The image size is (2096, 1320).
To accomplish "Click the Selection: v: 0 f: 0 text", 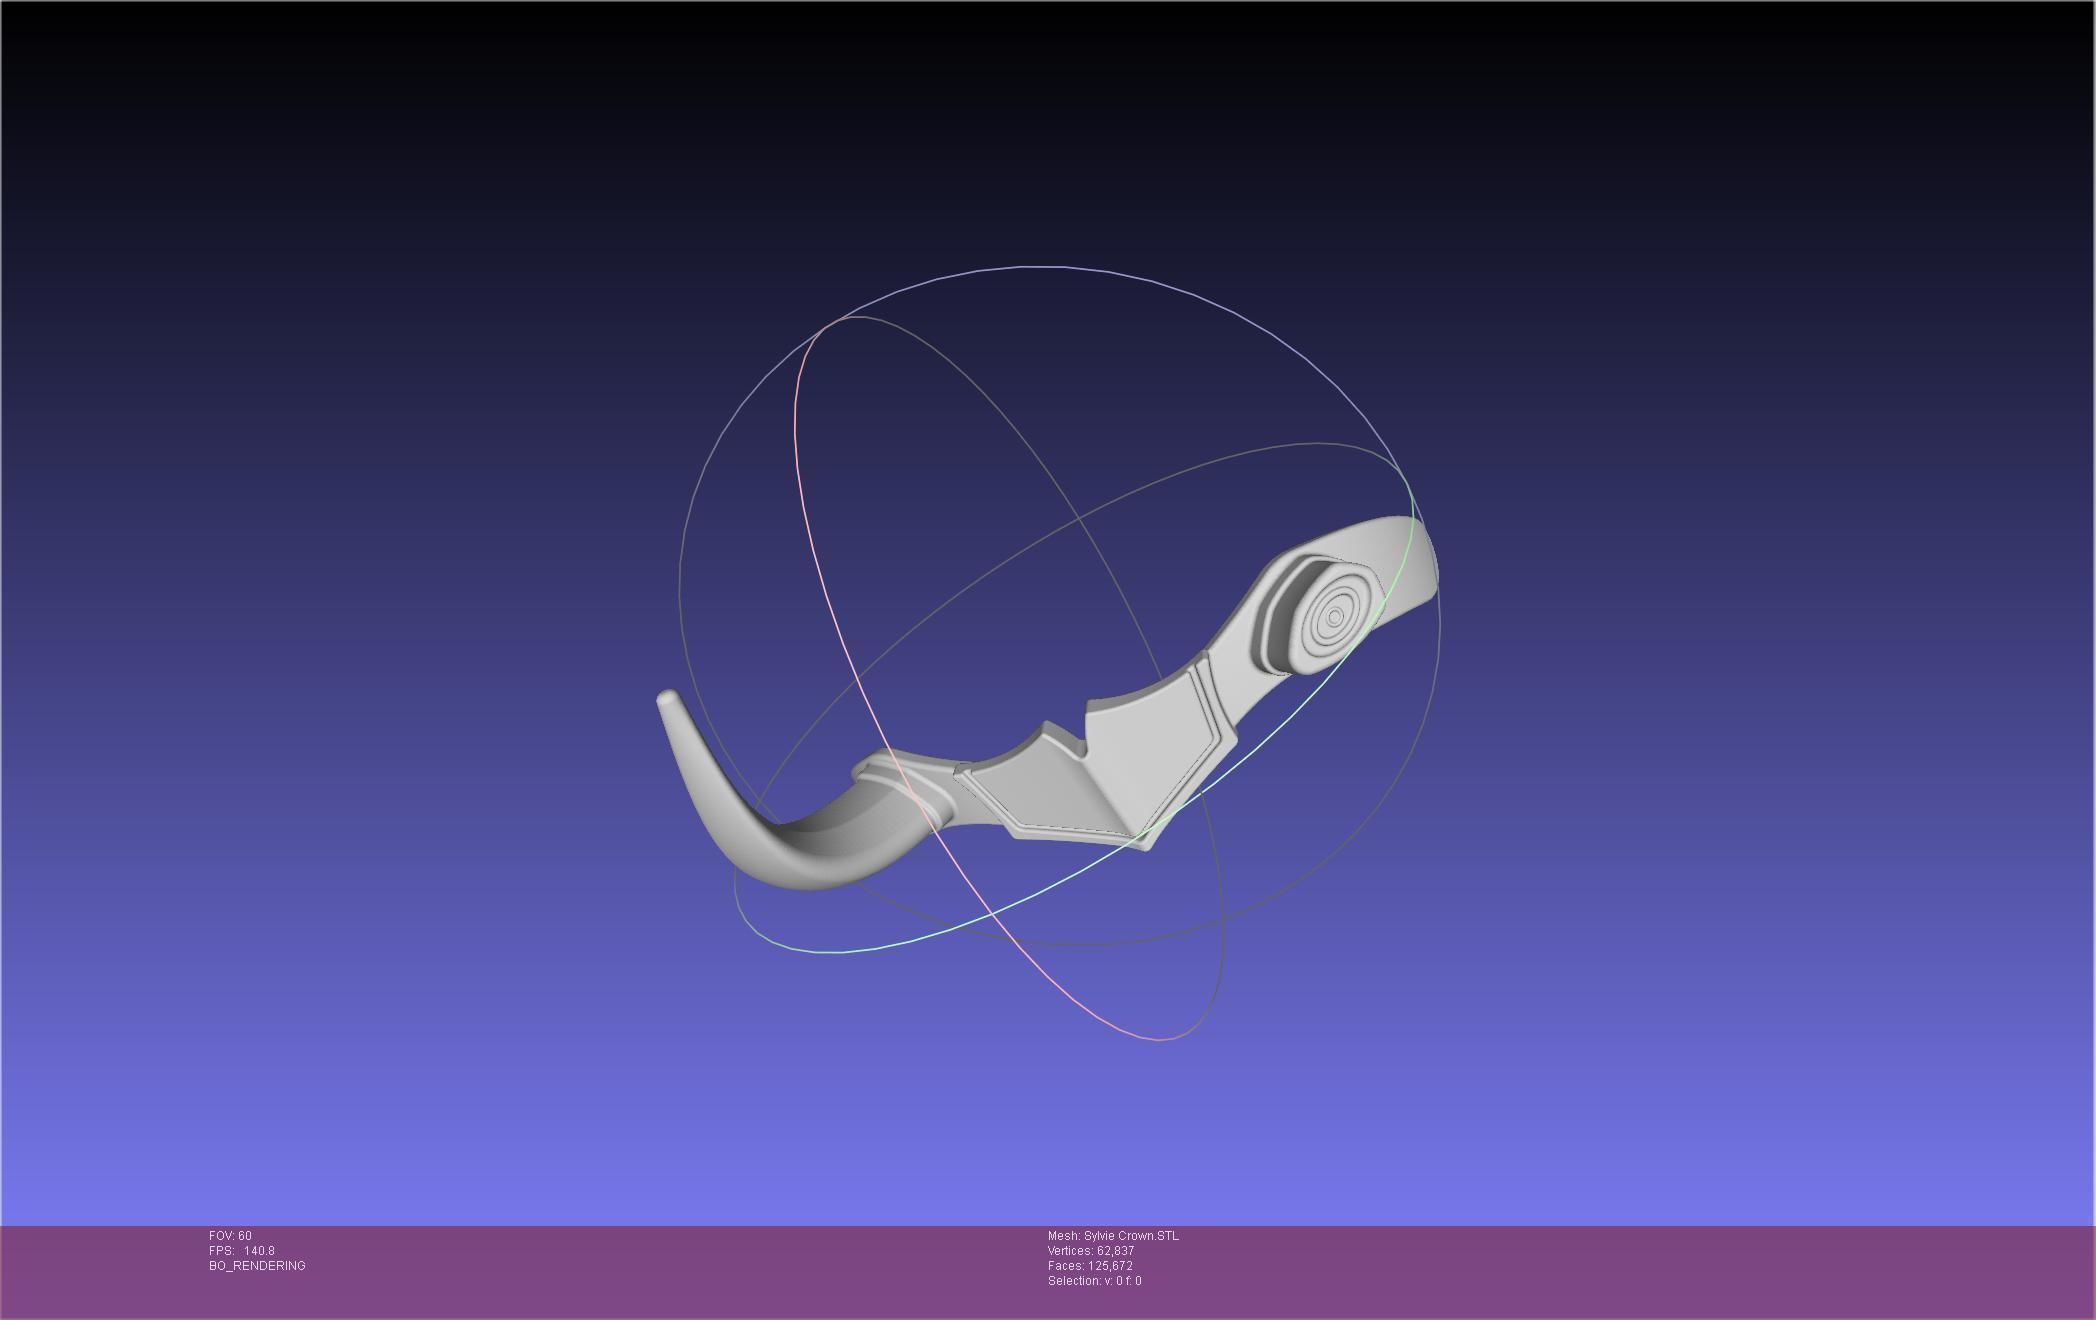I will [x=1094, y=1281].
